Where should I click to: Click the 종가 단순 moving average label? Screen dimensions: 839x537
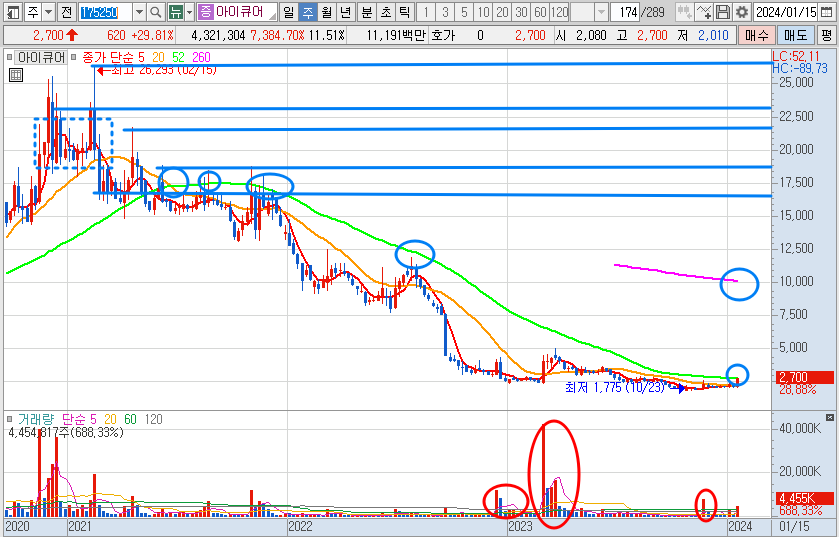(x=107, y=57)
